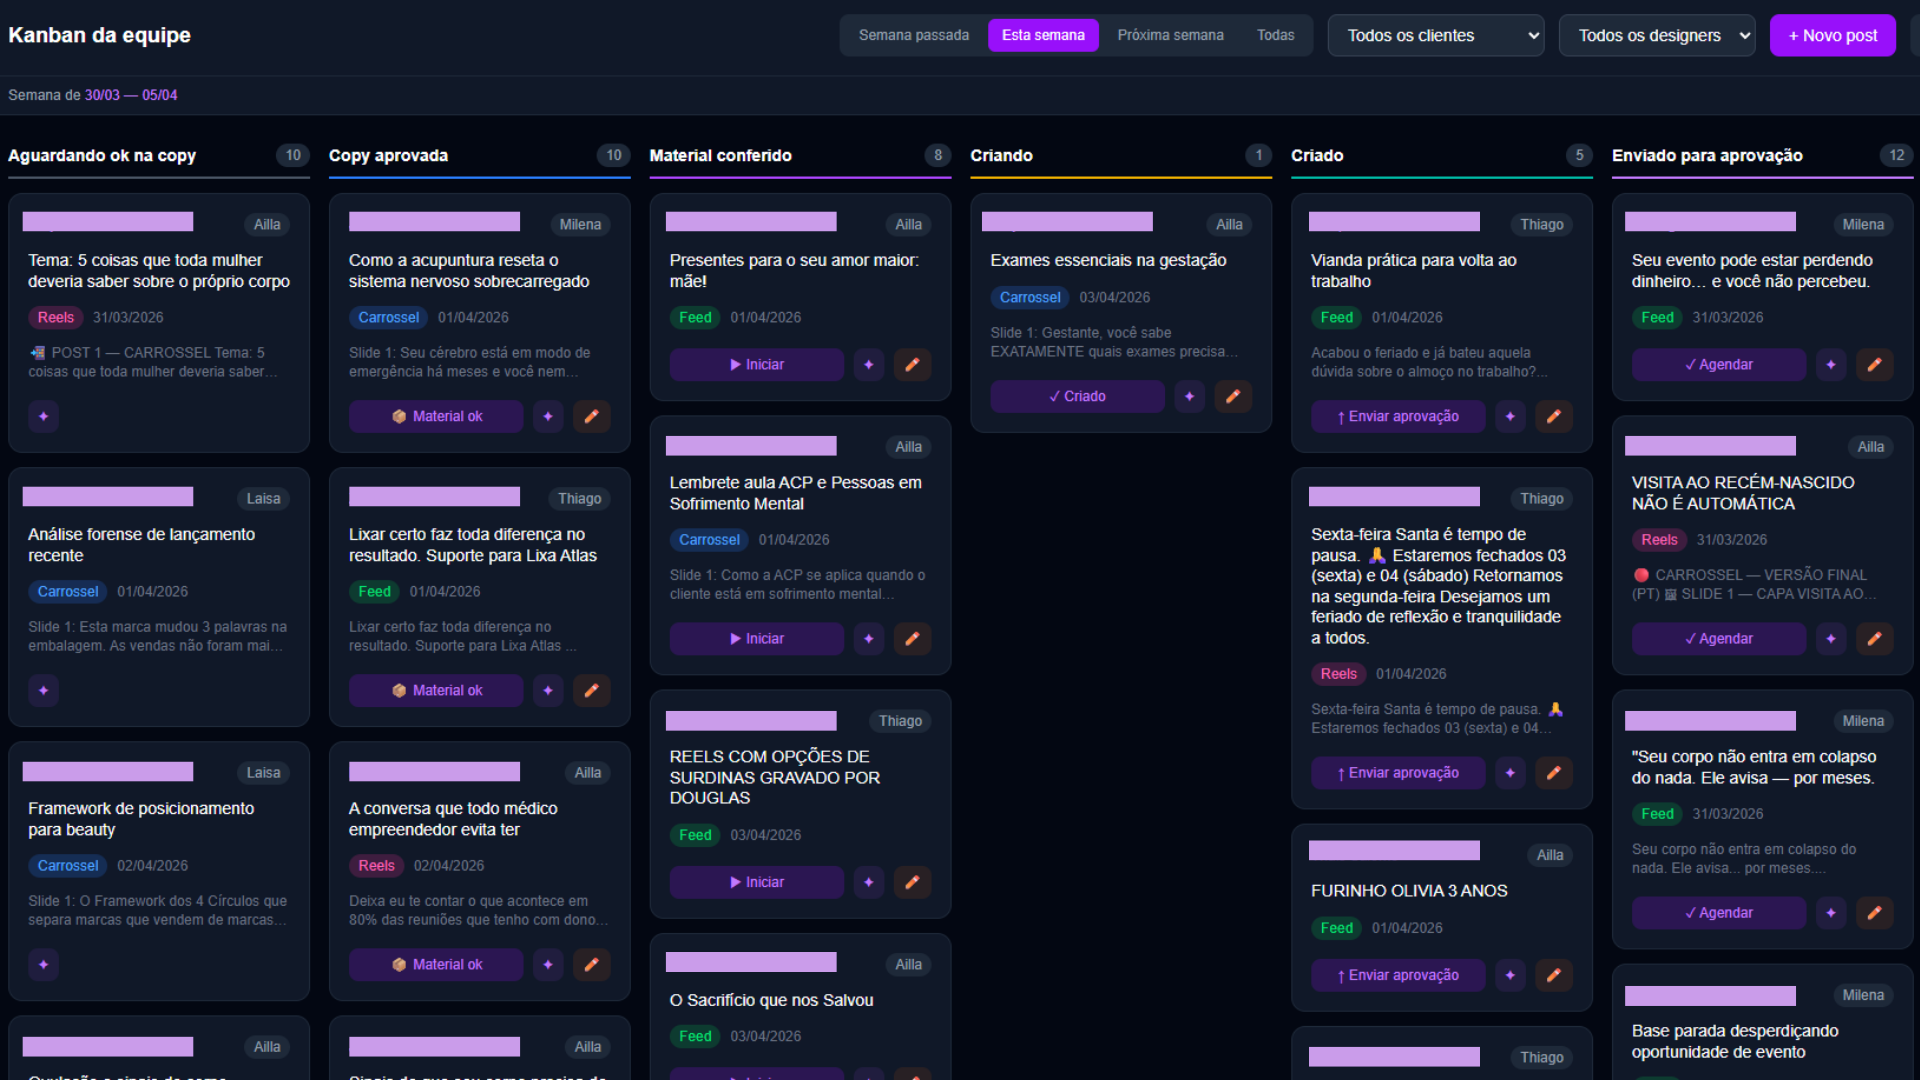The height and width of the screenshot is (1080, 1920).
Task: Edit the 'FURINHO OLIVIA 3 ANOS' card
Action: [x=1554, y=975]
